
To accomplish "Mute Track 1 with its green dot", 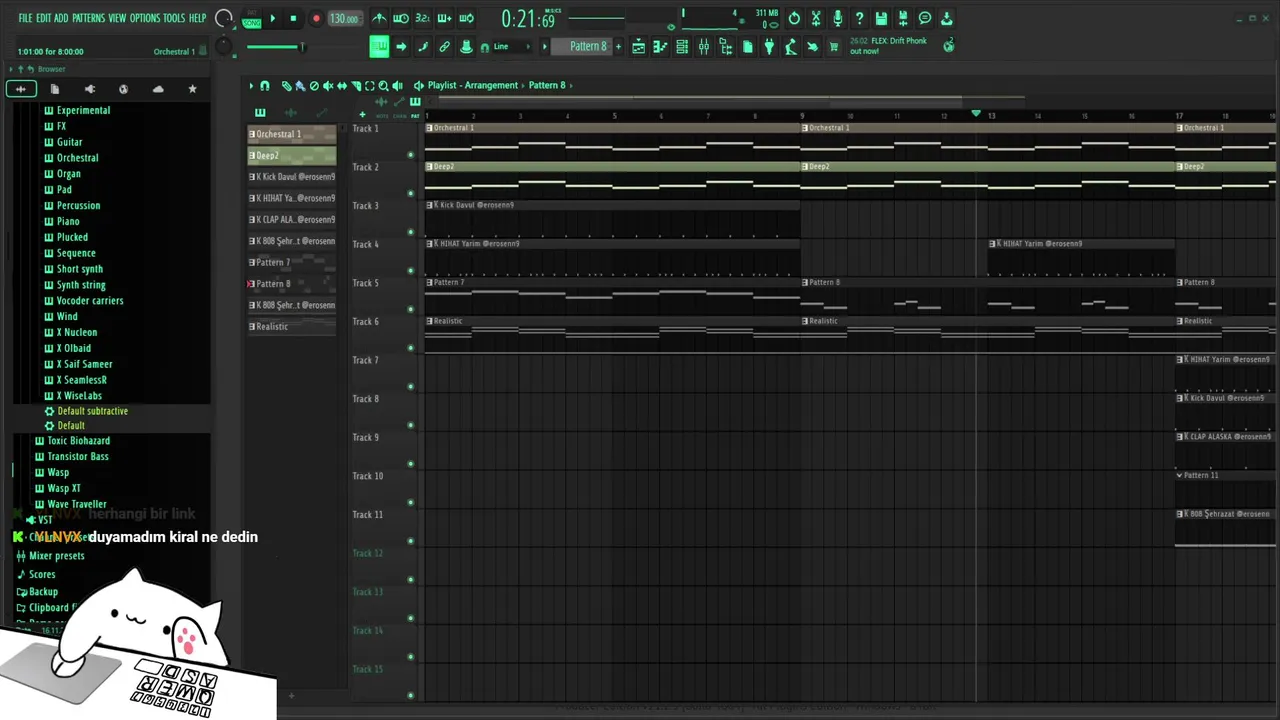I will 410,155.
